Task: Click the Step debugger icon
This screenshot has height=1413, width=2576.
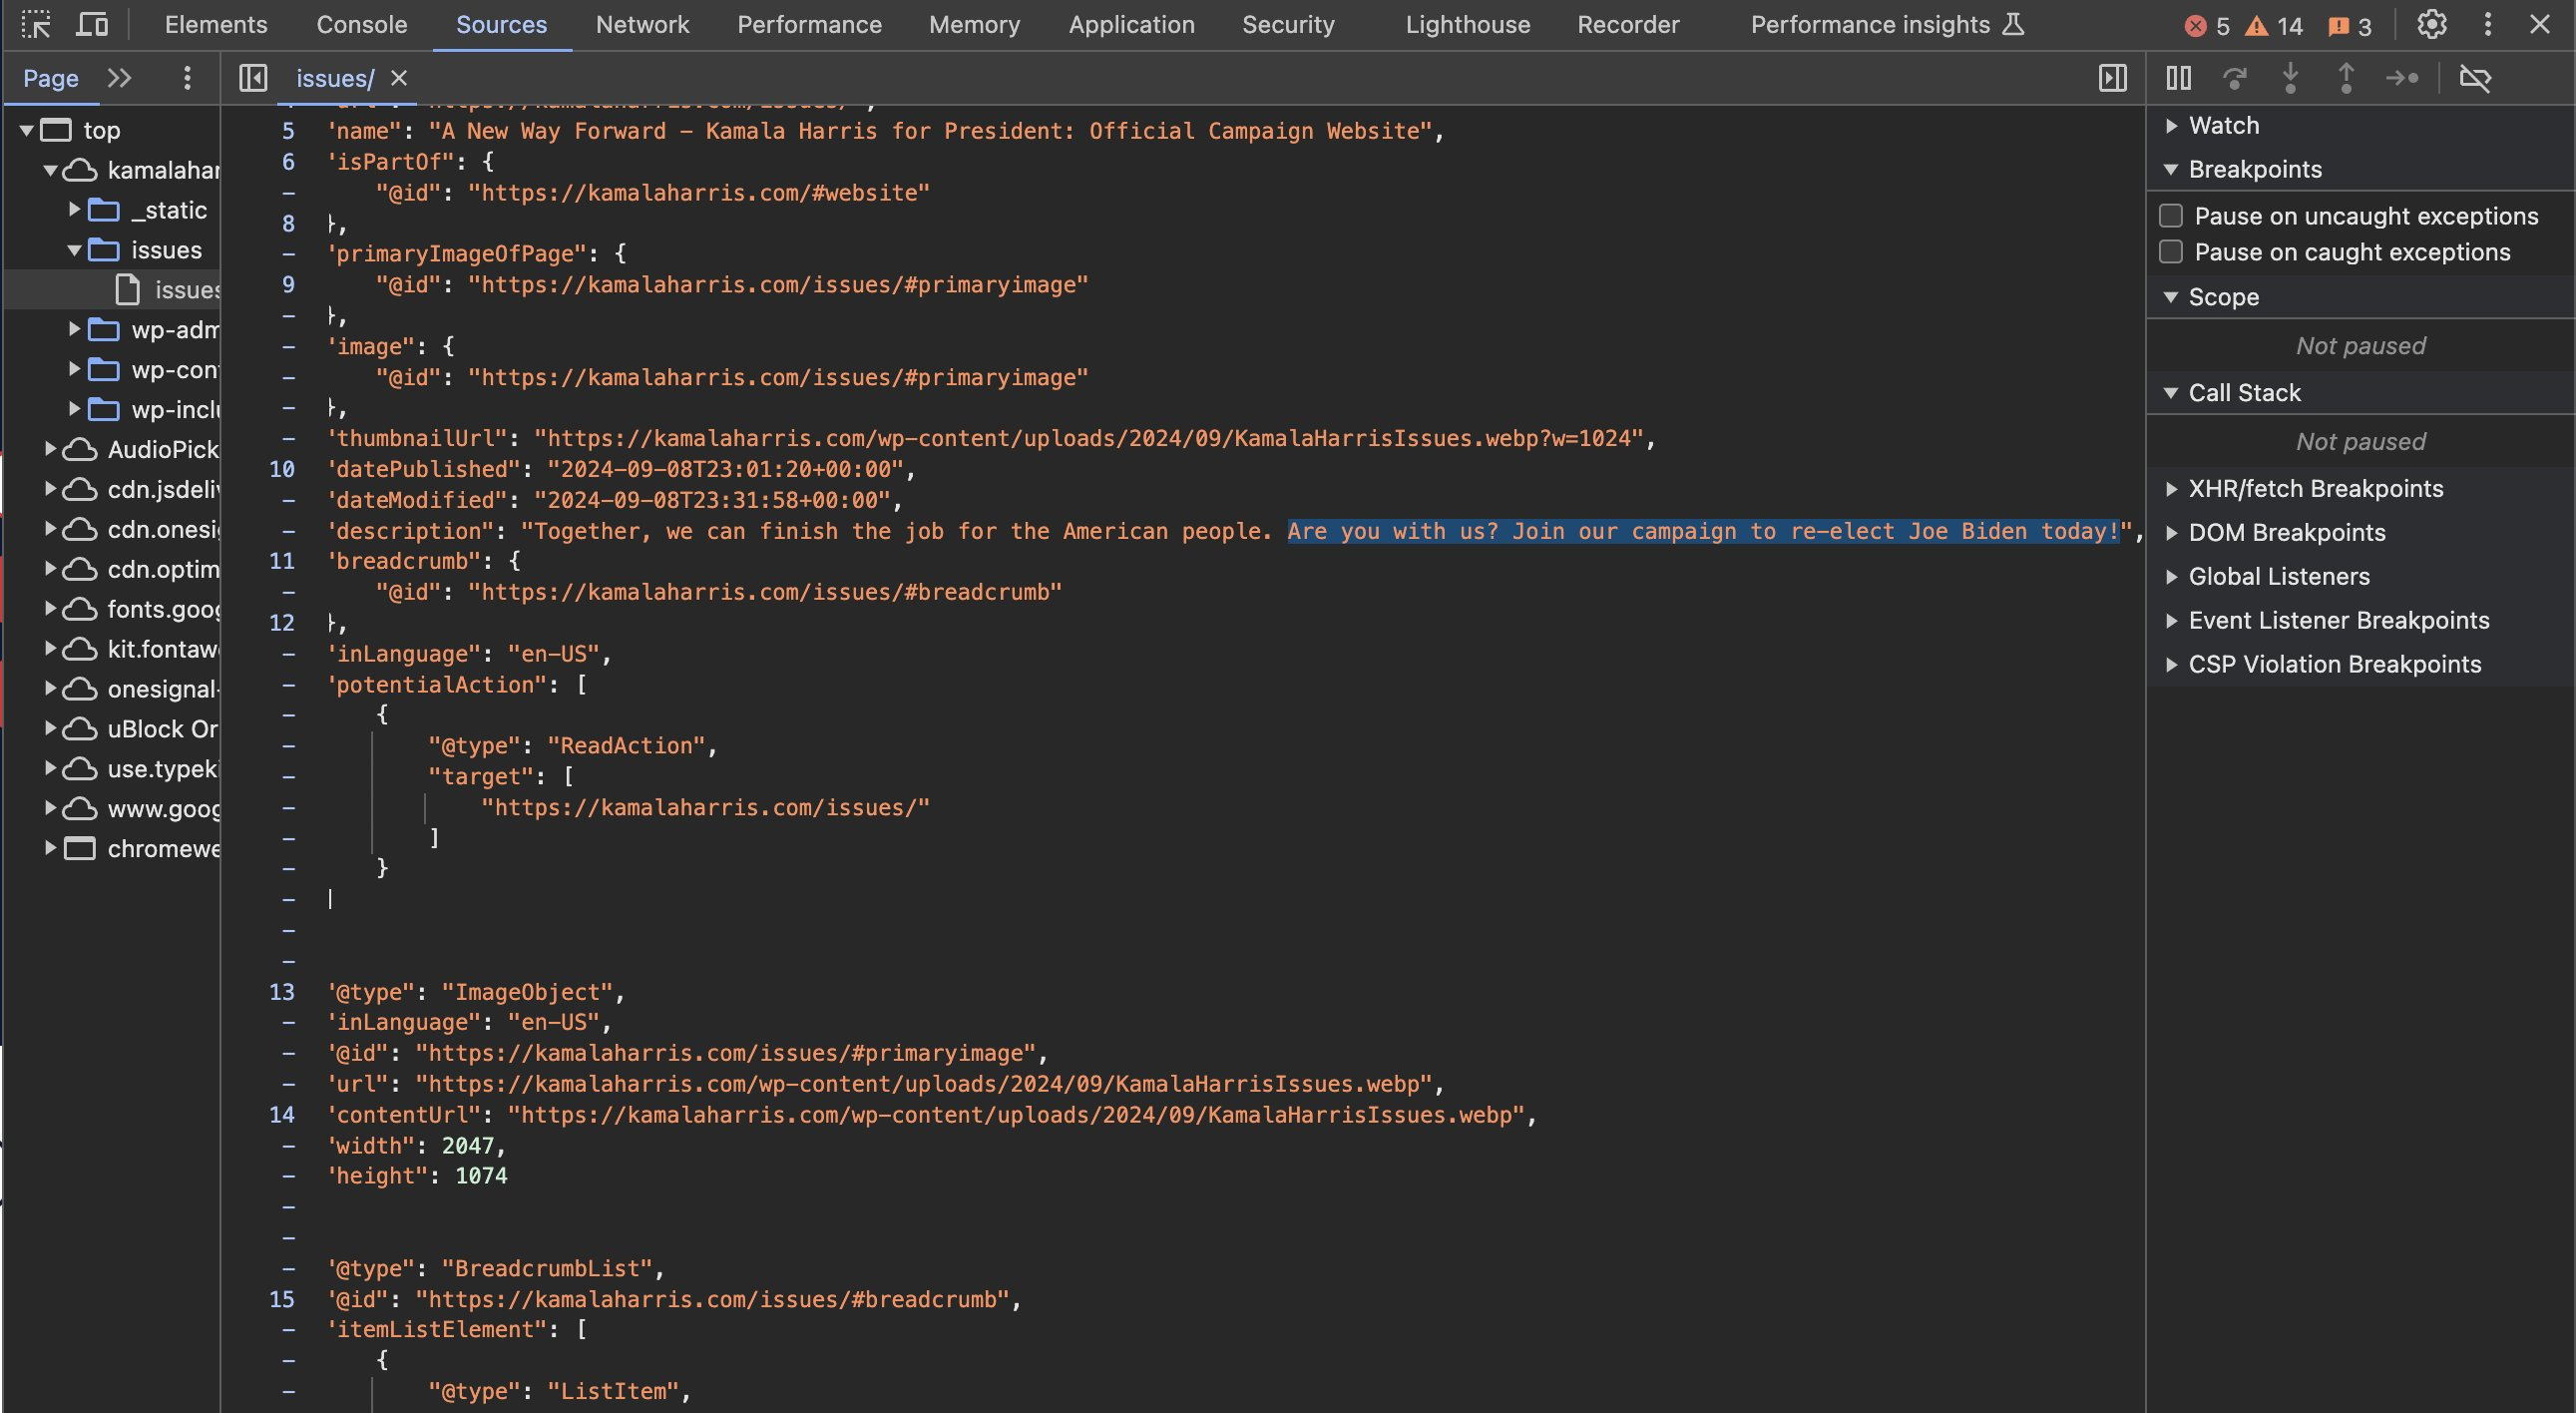Action: tap(2402, 78)
